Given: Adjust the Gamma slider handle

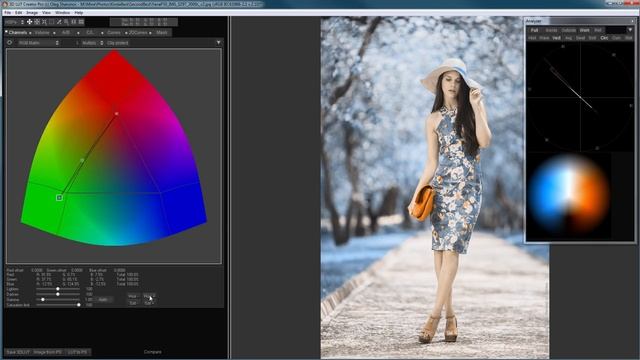Looking at the screenshot, I should 43,300.
